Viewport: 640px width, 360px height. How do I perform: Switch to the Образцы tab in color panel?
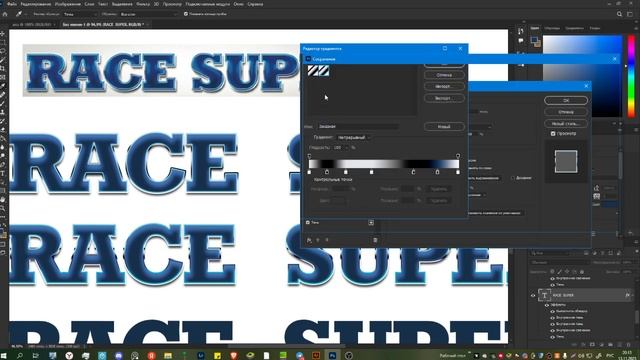(x=552, y=28)
